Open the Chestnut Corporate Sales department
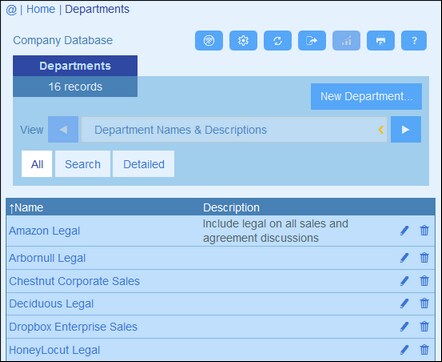 coord(74,281)
